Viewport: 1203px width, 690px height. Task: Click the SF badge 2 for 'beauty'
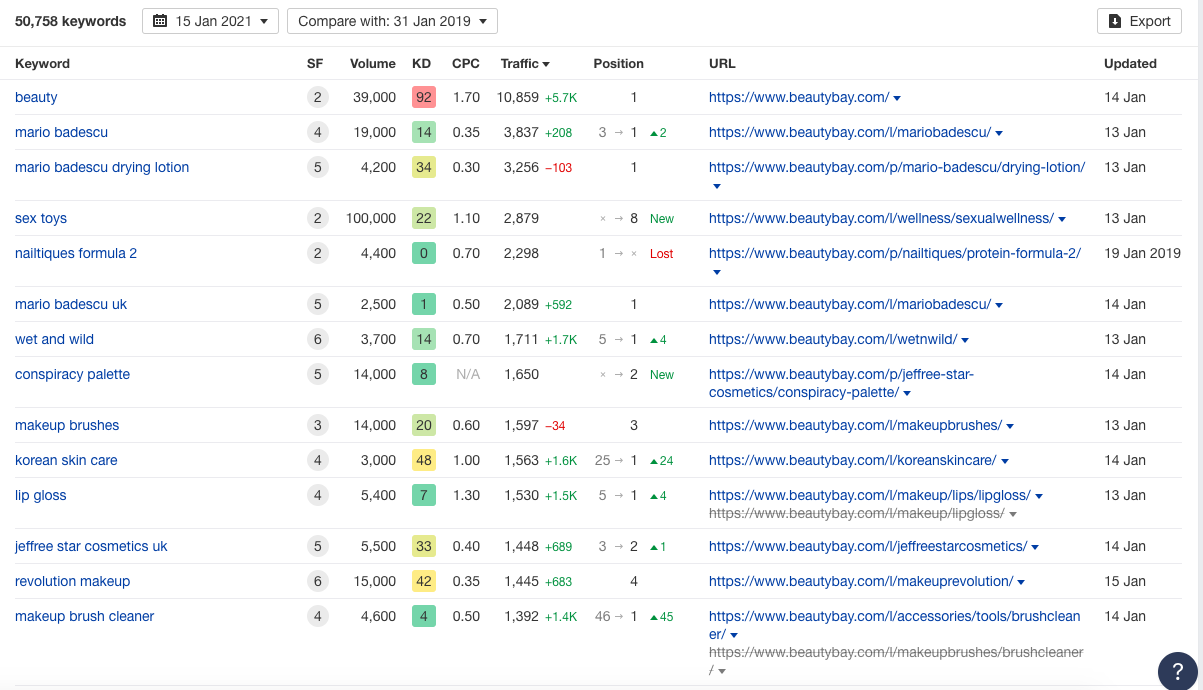click(318, 97)
